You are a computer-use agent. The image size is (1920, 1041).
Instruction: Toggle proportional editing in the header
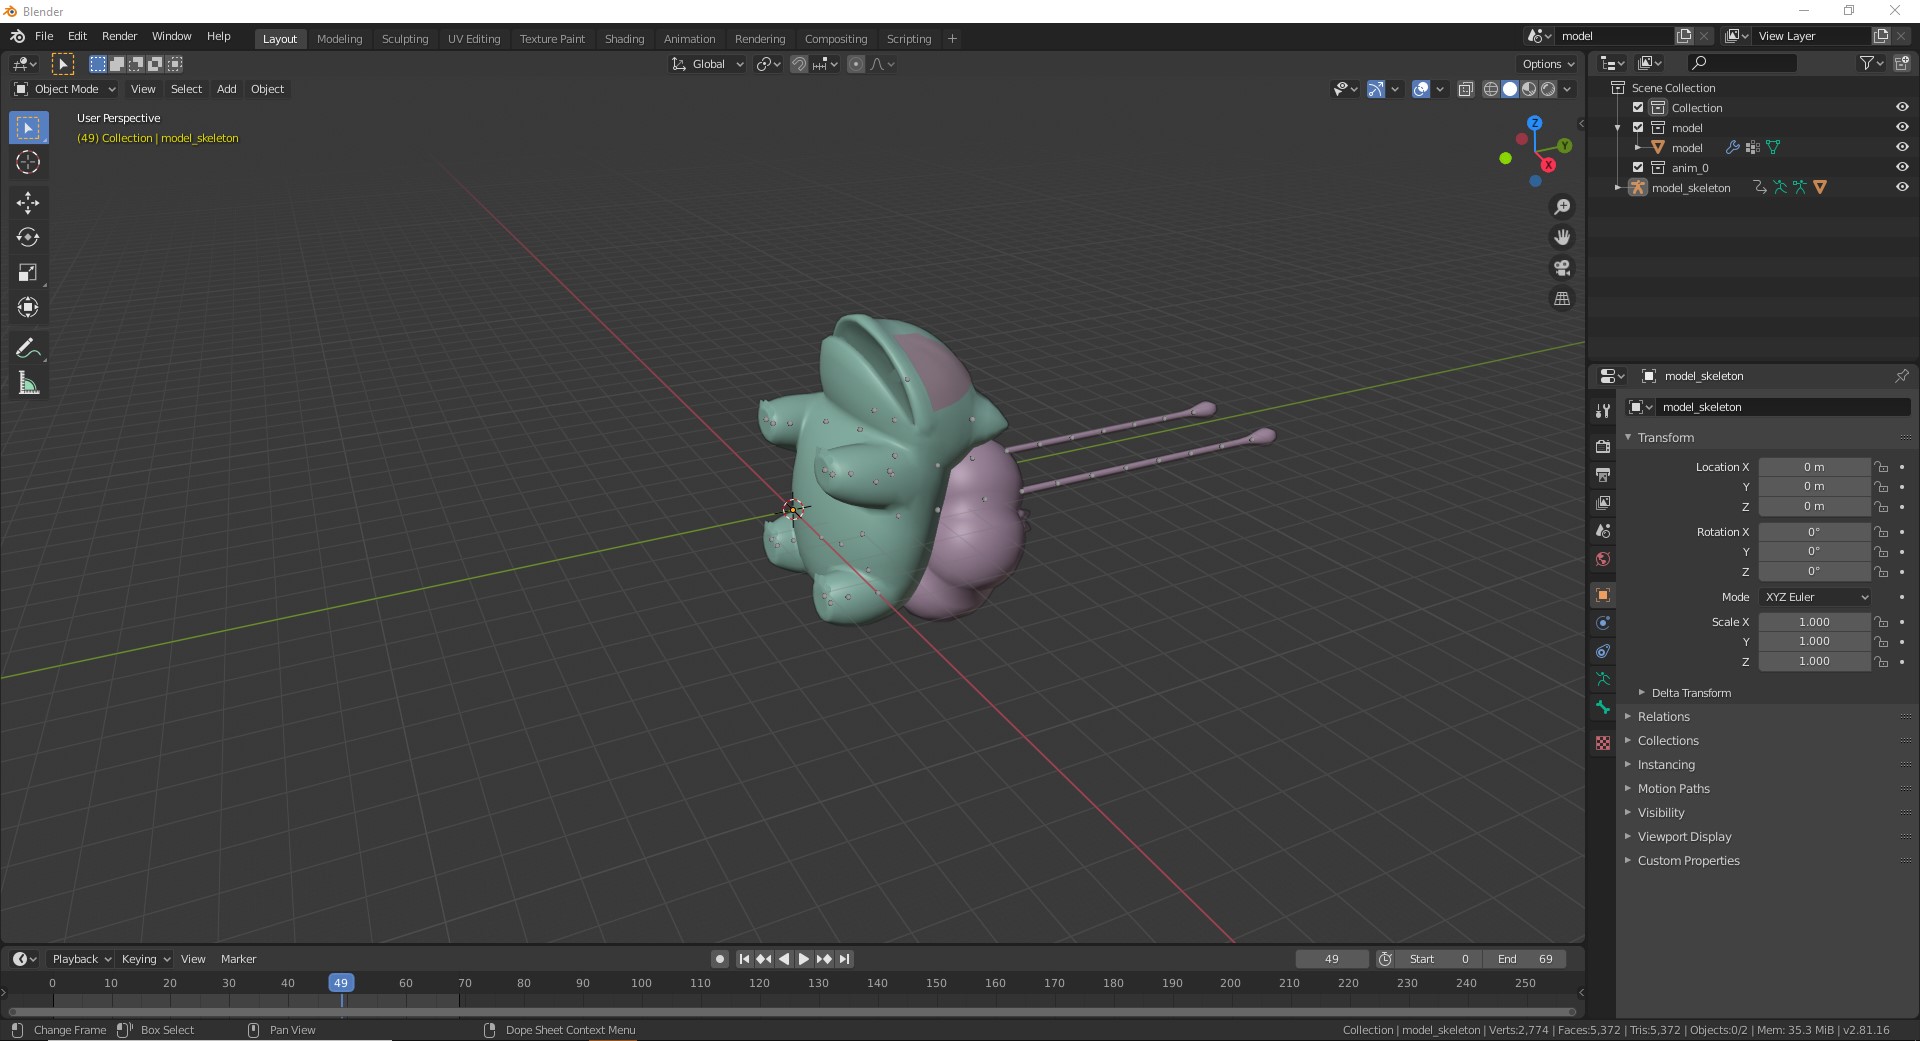pos(856,64)
